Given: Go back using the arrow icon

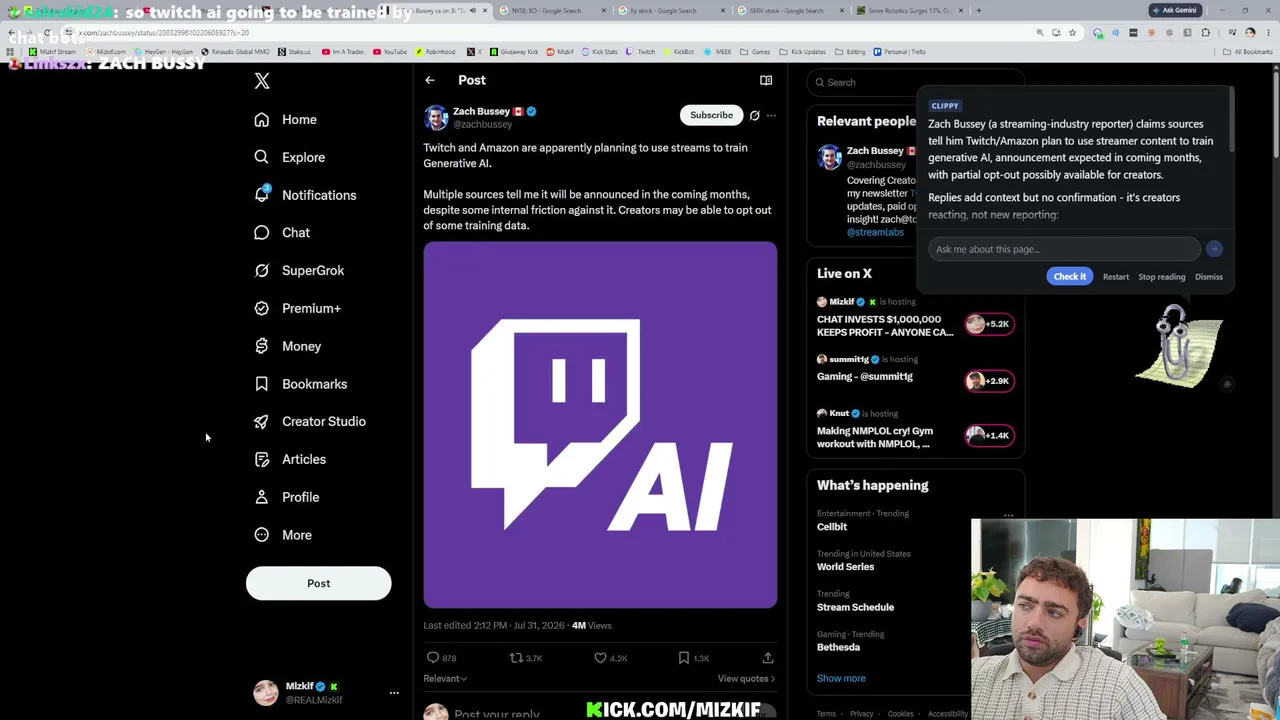Looking at the screenshot, I should click(x=430, y=80).
